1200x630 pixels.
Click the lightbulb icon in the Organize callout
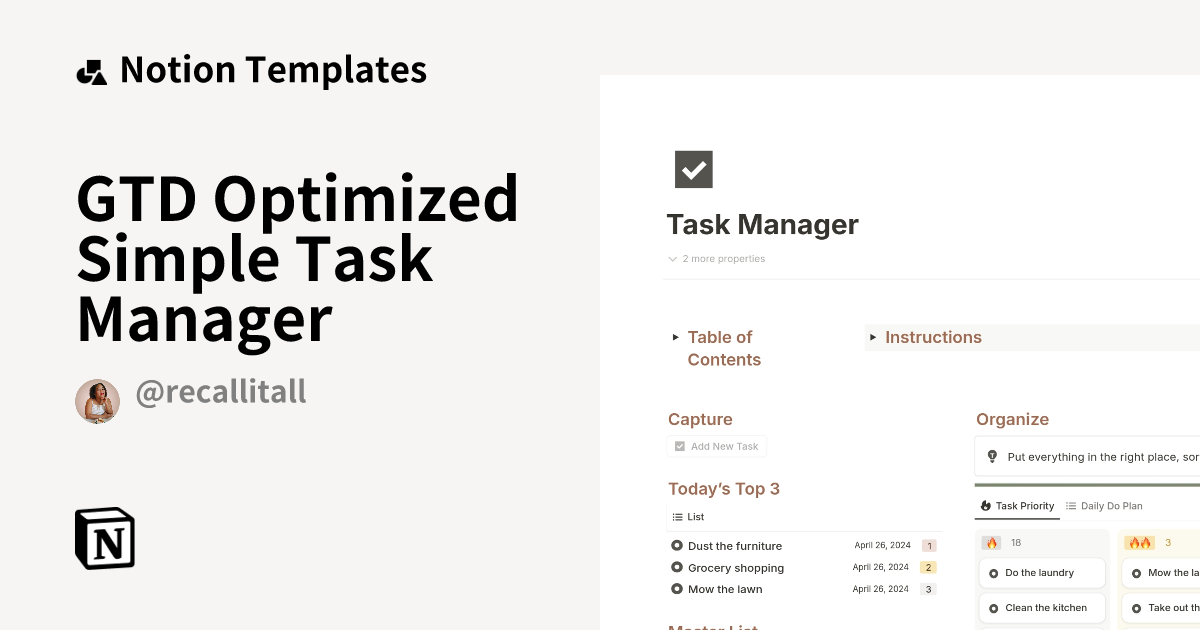coord(992,456)
